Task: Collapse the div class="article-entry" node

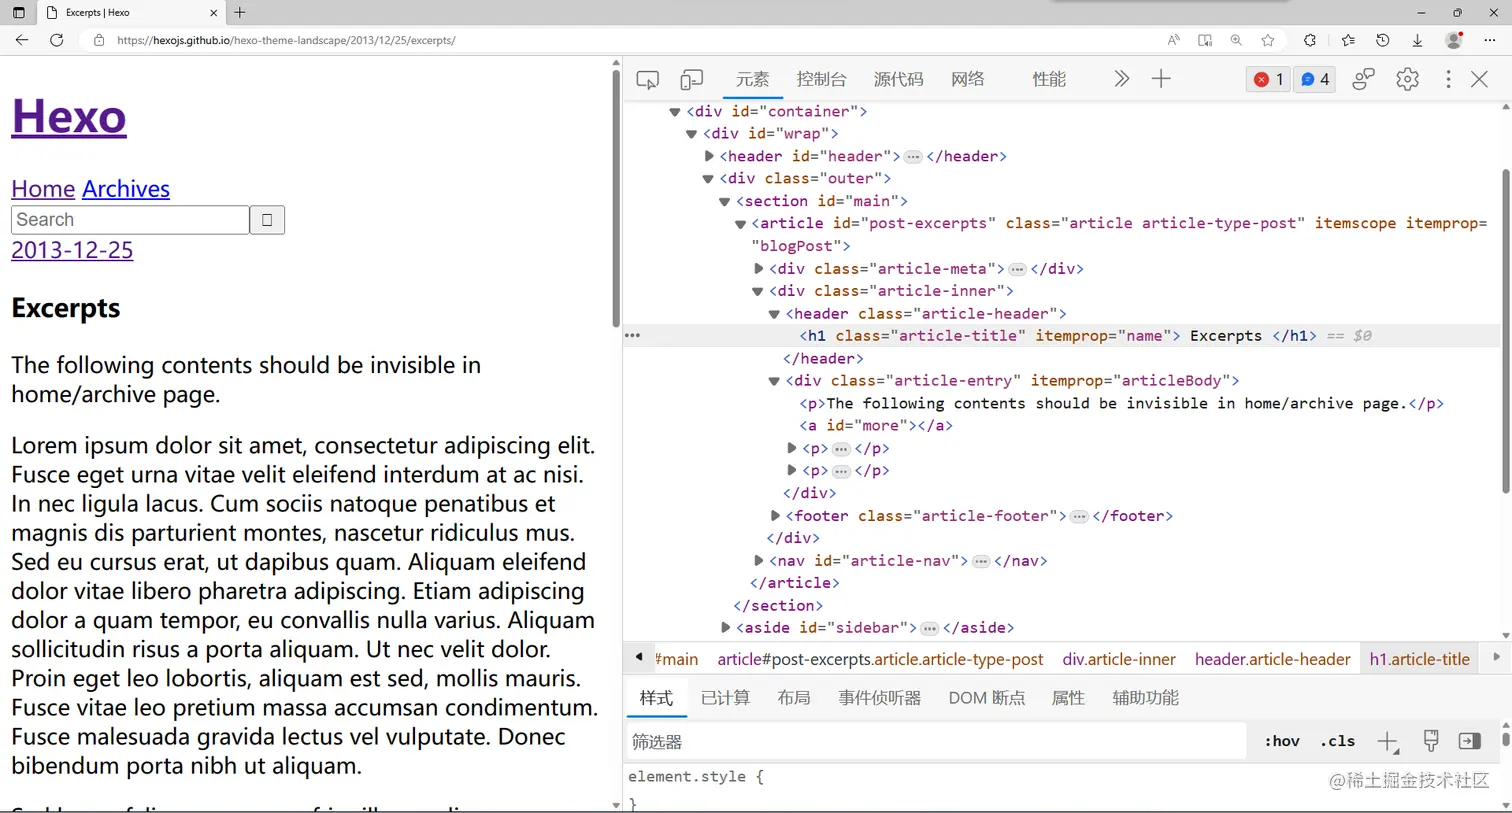Action: 774,381
